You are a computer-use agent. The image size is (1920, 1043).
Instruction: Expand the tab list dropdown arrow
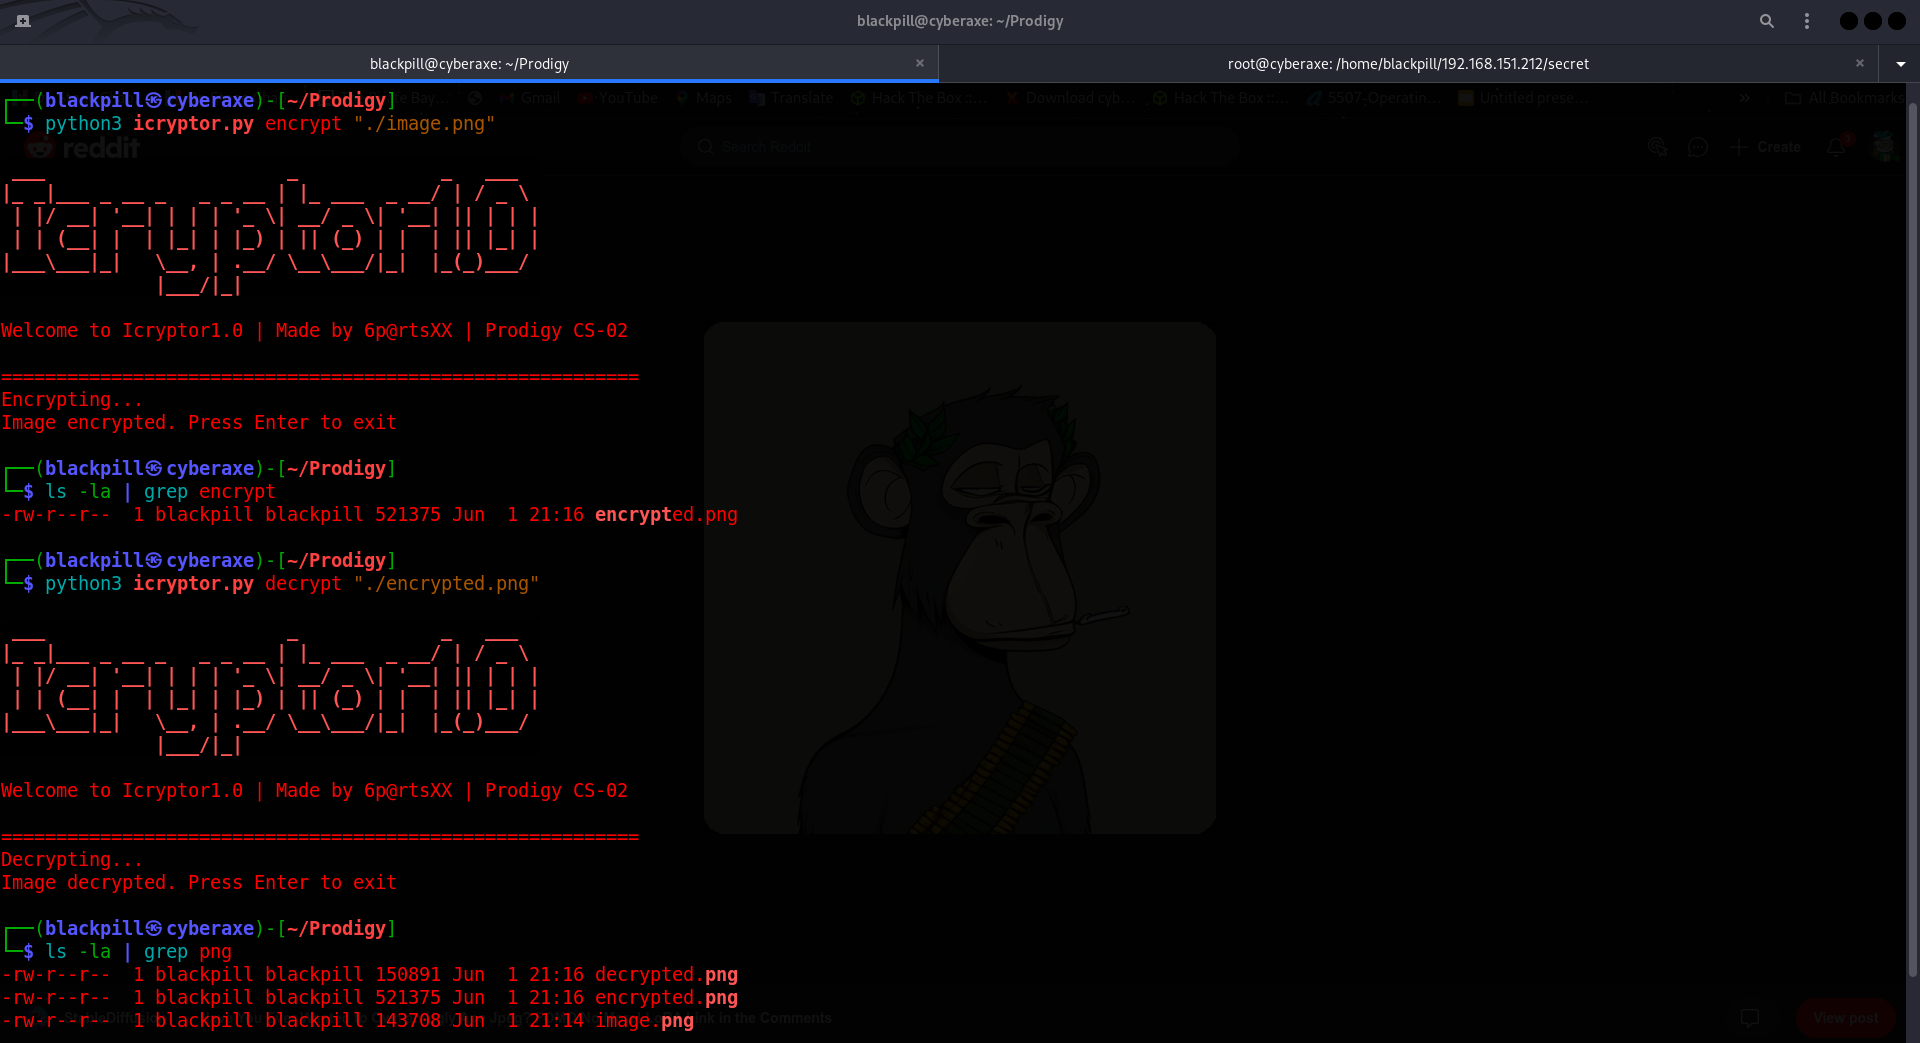pyautogui.click(x=1900, y=64)
